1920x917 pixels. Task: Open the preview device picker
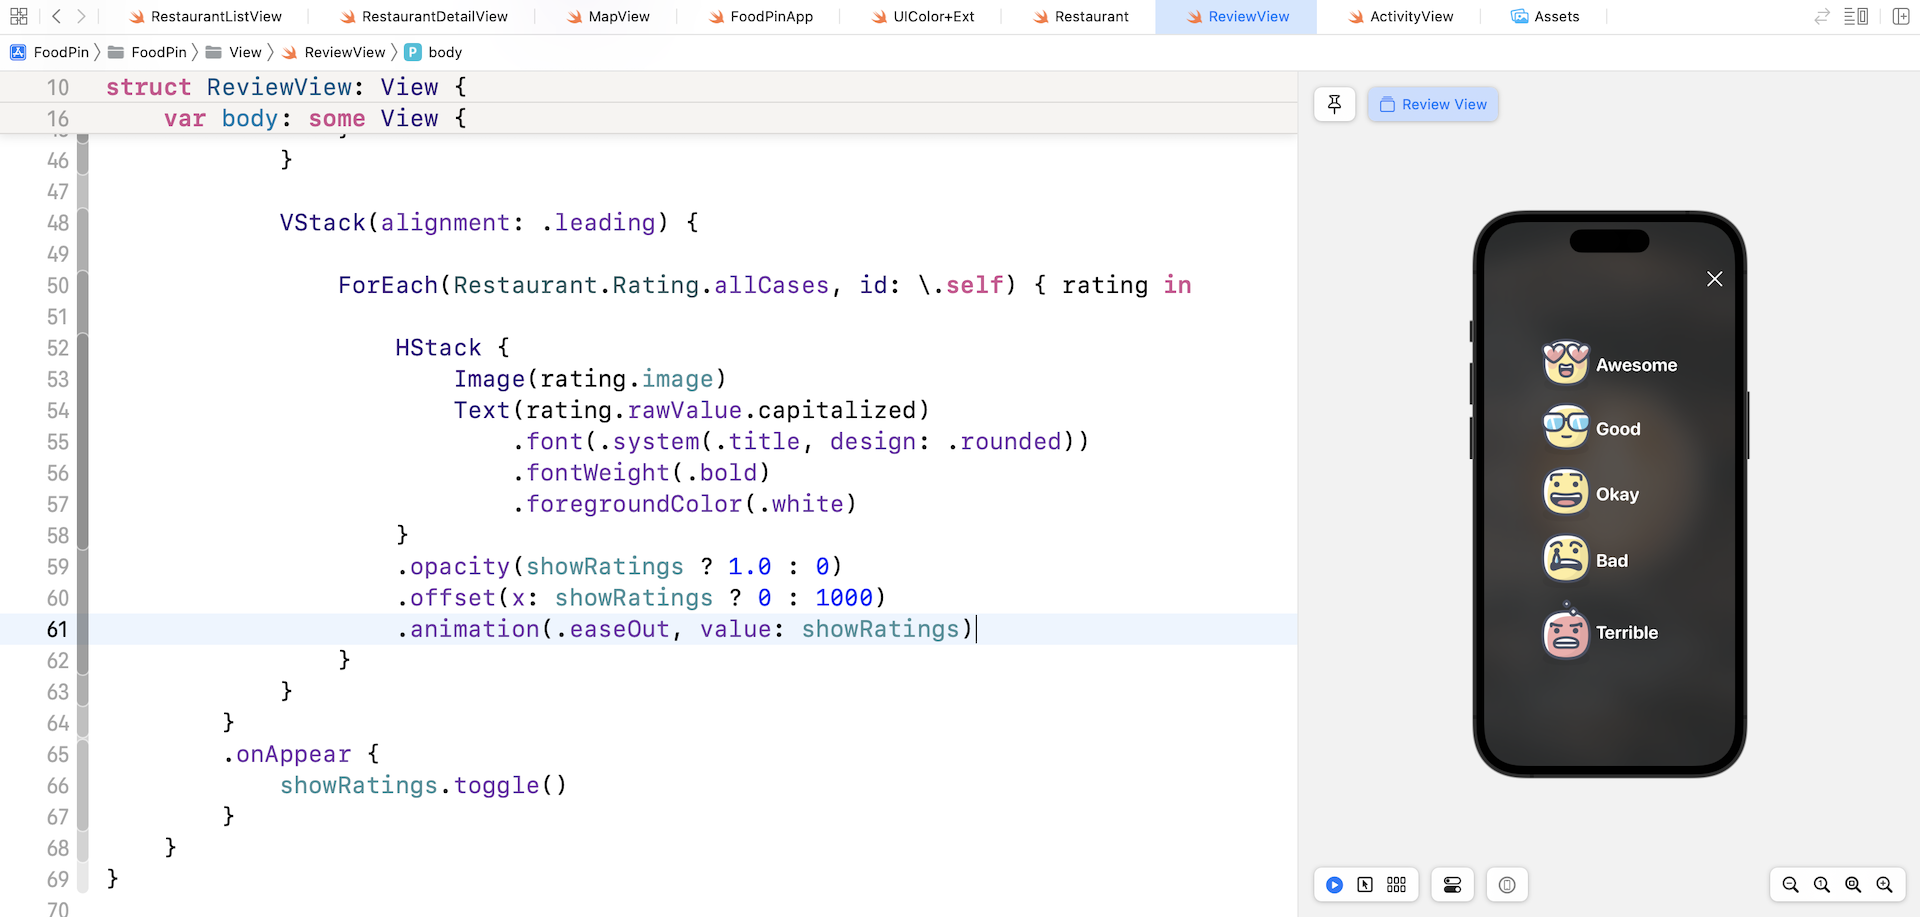pos(1507,885)
